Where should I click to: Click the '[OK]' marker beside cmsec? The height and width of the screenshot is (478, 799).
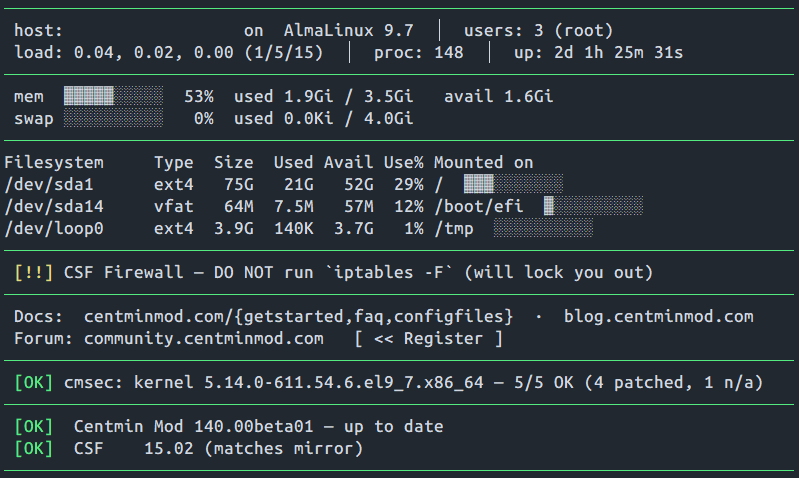click(x=34, y=383)
